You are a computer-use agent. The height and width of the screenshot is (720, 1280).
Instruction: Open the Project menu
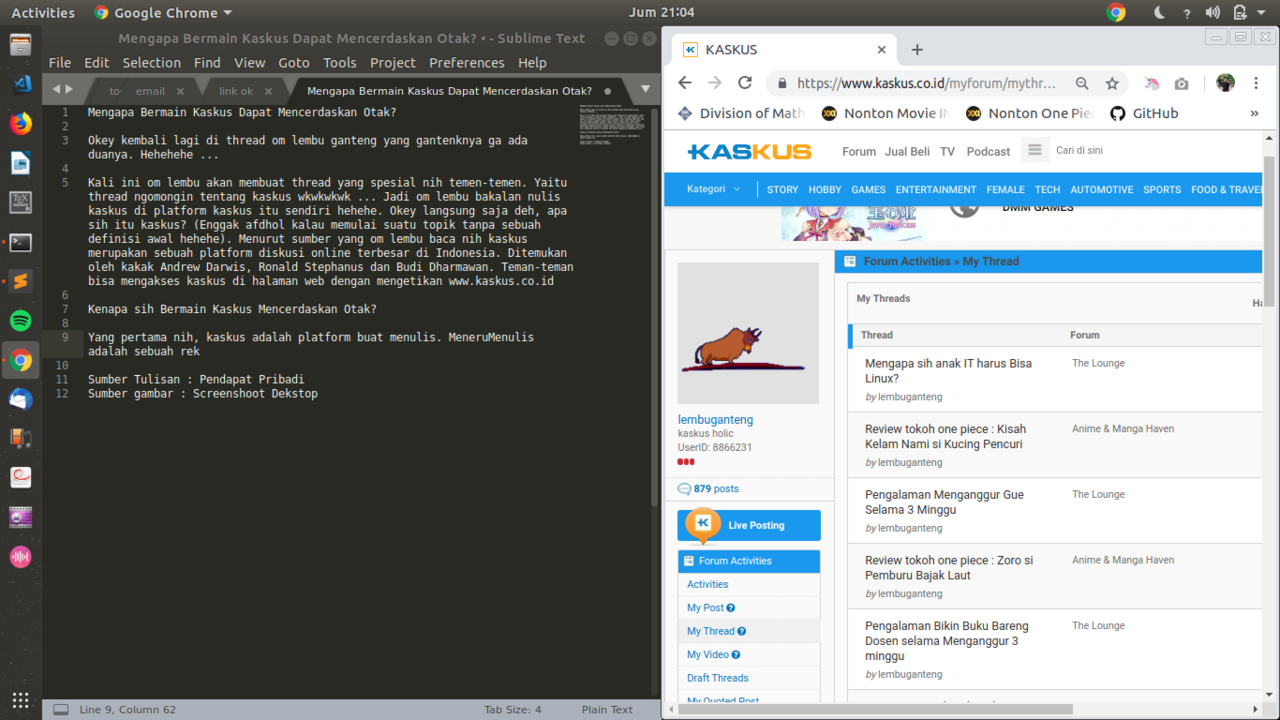point(393,62)
